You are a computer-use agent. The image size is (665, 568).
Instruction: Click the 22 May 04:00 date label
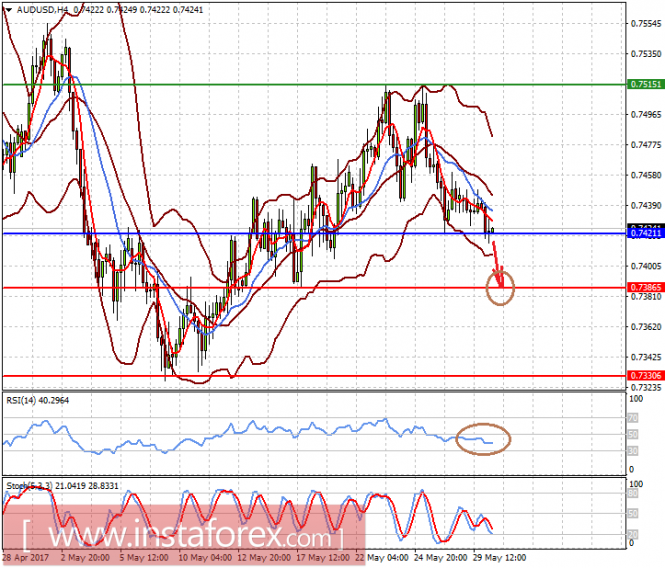point(381,556)
